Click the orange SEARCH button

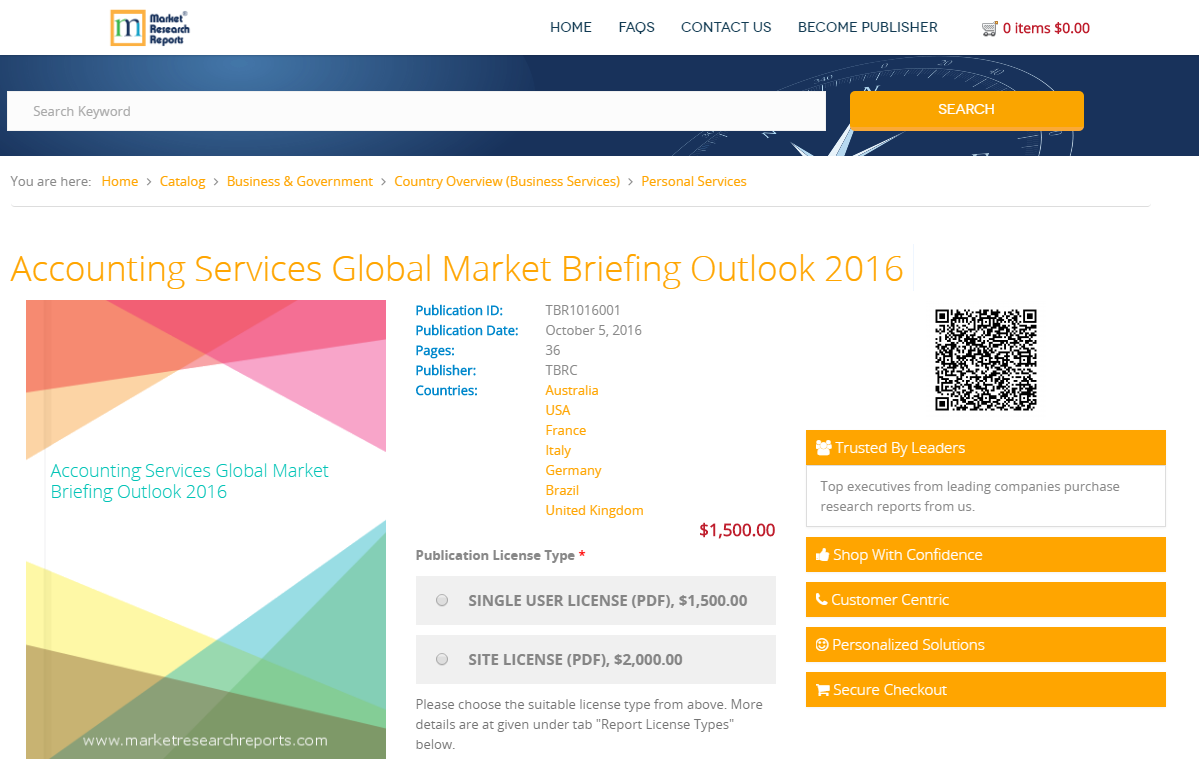pyautogui.click(x=967, y=110)
